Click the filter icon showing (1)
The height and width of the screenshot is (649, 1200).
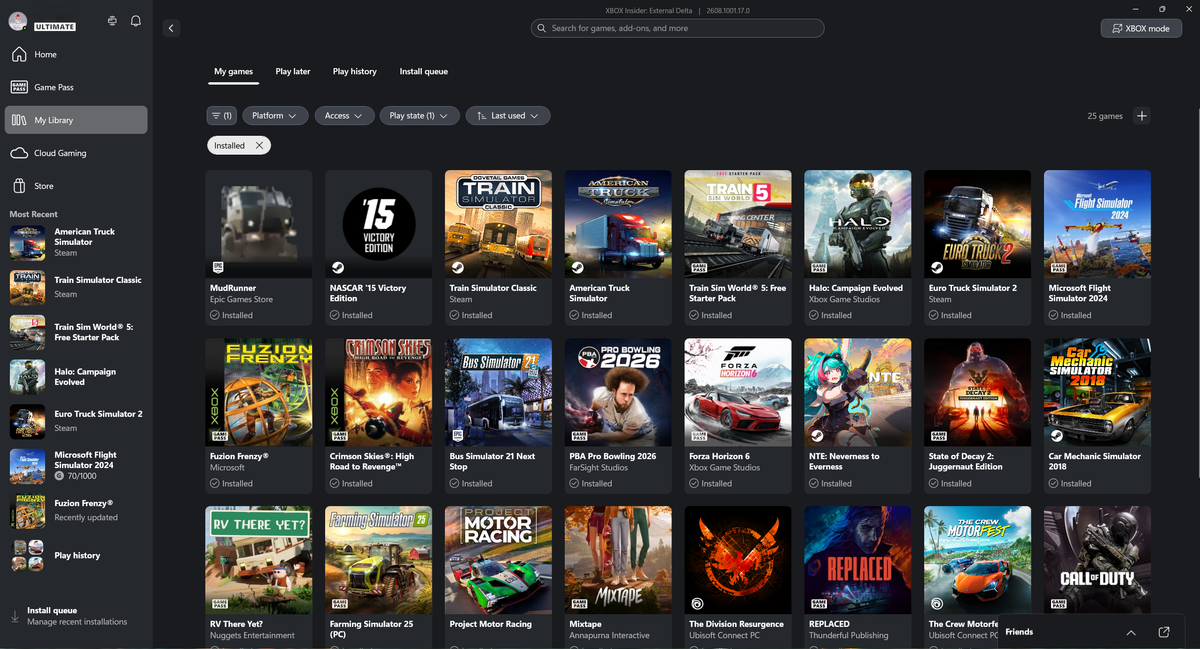(221, 116)
